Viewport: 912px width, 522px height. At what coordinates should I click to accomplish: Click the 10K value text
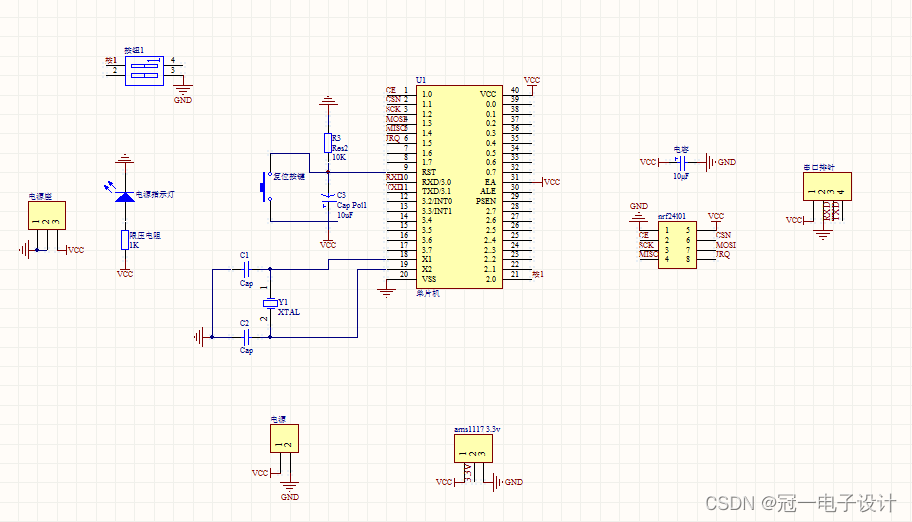339,157
